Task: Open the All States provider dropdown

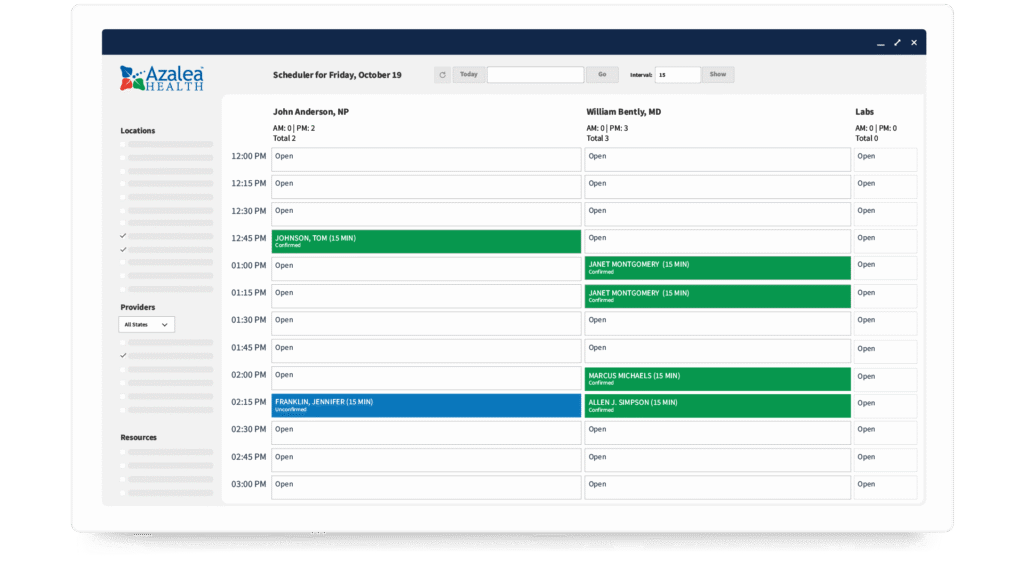Action: tap(146, 324)
